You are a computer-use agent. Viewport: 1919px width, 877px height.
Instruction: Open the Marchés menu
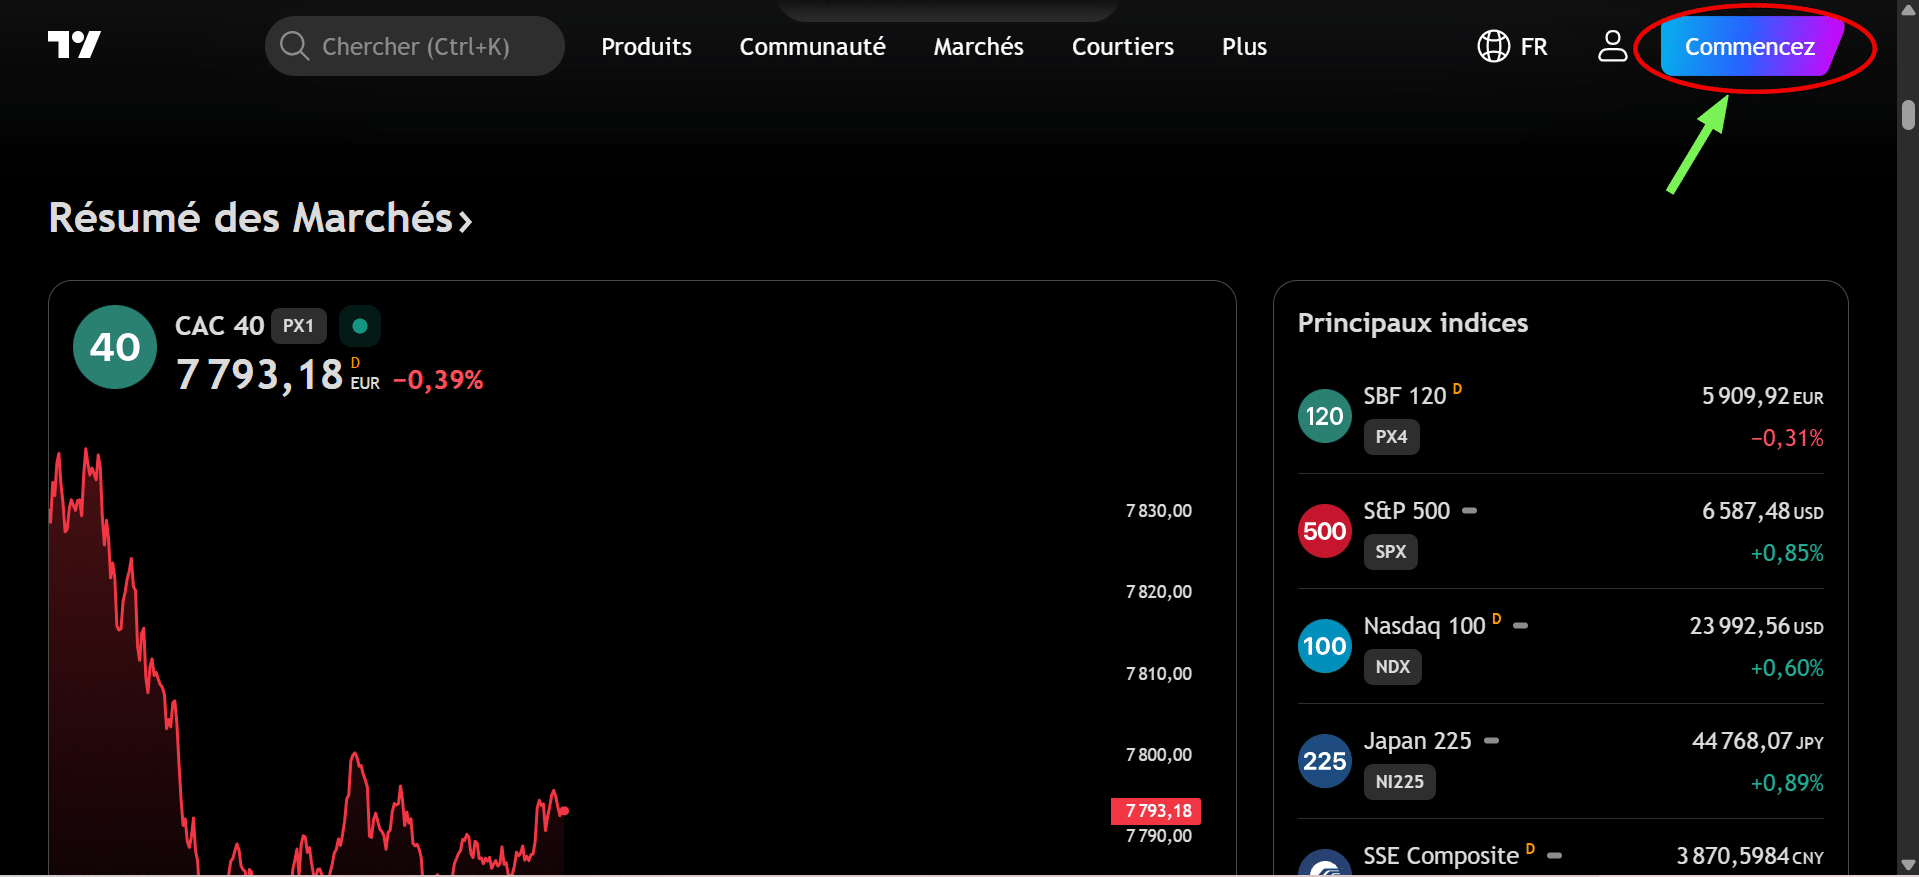(x=978, y=47)
